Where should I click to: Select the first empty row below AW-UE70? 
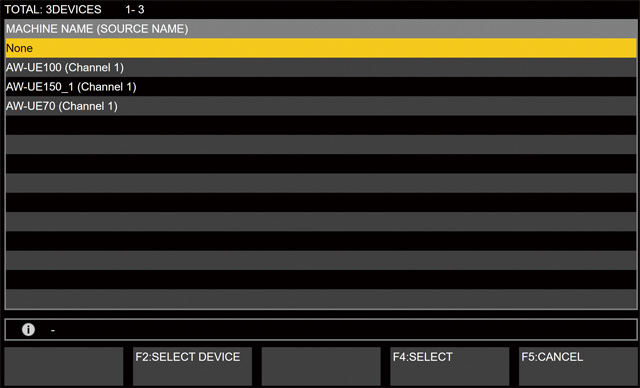pos(321,125)
